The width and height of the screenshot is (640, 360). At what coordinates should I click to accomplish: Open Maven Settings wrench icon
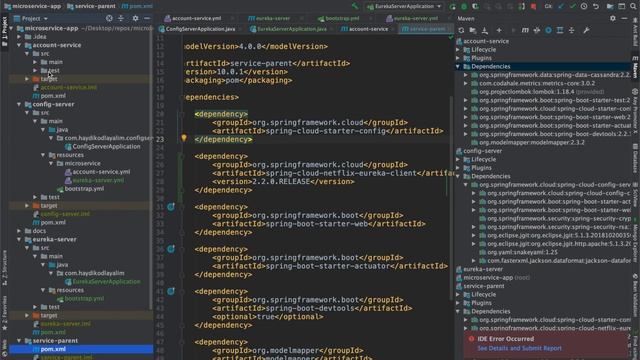point(586,30)
